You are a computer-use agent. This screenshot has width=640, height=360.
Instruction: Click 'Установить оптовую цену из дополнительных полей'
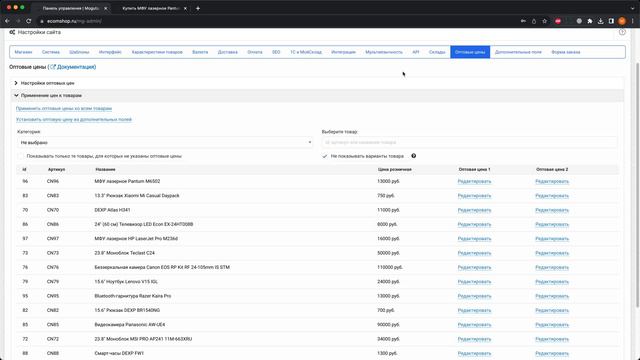tap(74, 120)
